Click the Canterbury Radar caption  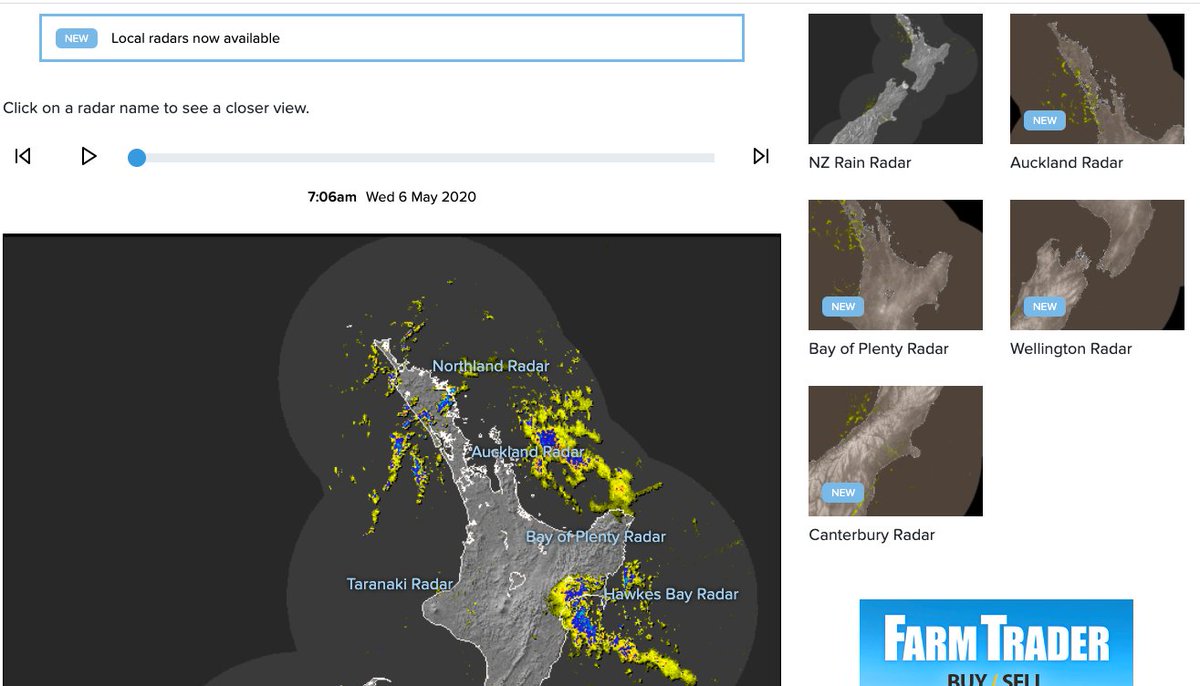[872, 535]
